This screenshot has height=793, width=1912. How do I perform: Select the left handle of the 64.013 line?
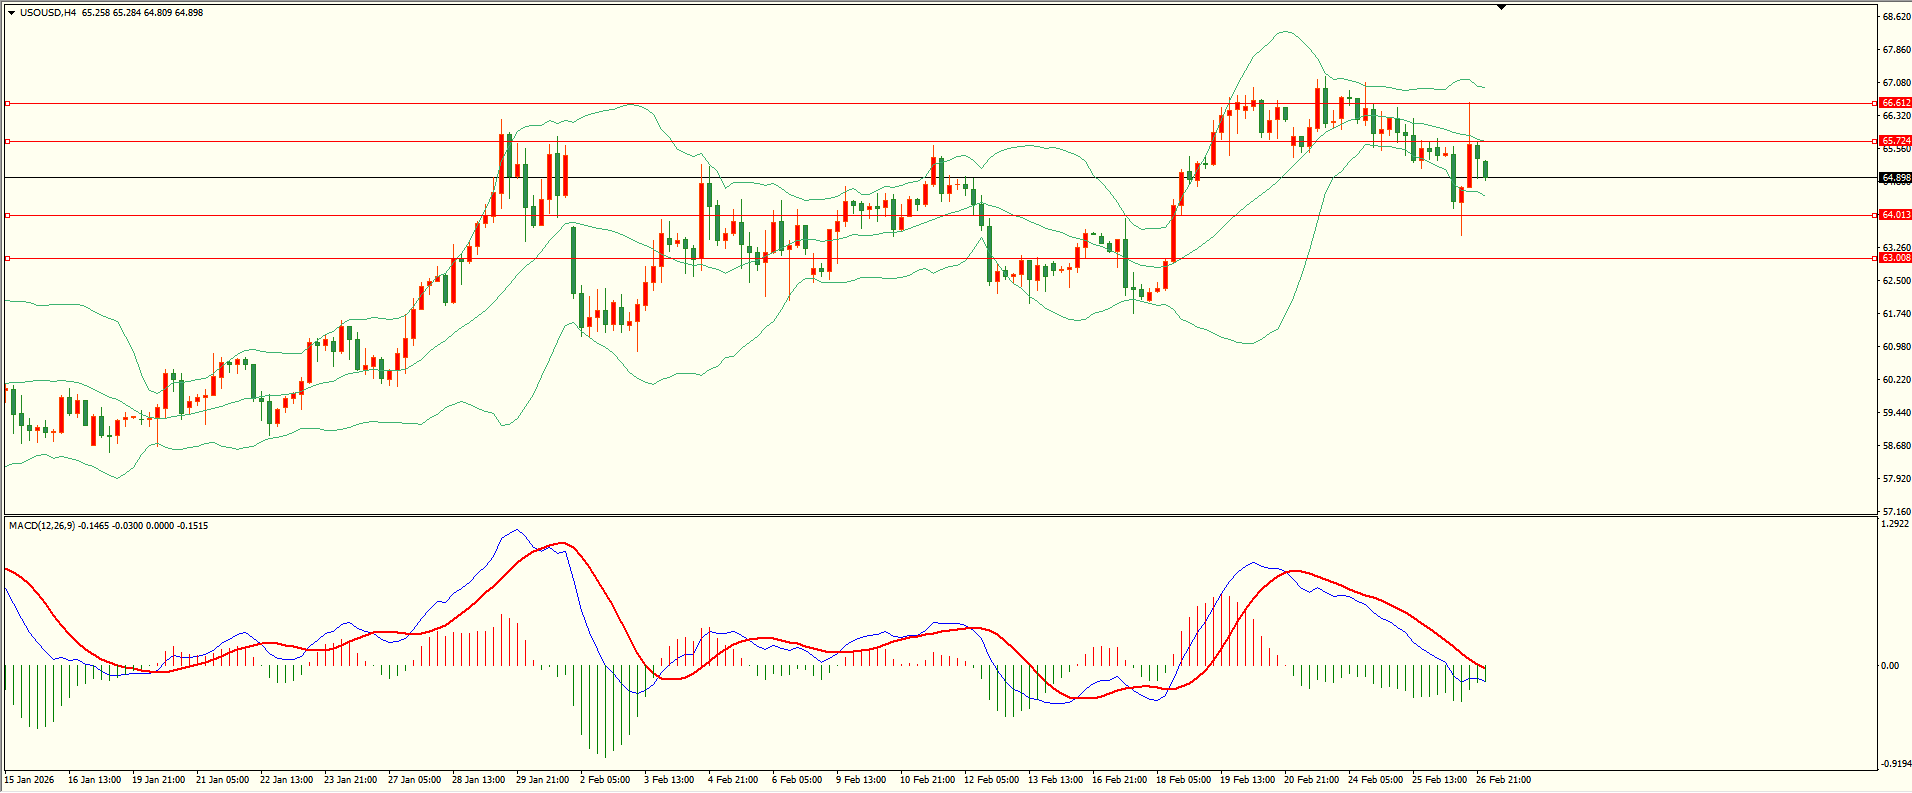click(8, 215)
